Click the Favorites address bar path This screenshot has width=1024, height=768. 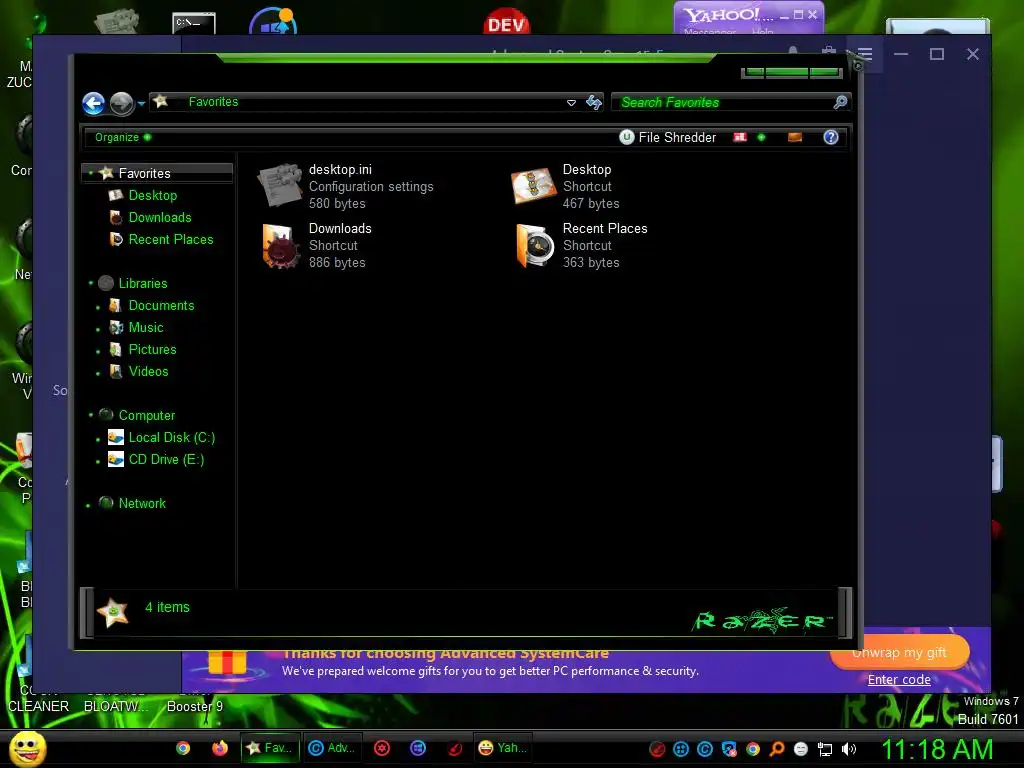[x=214, y=102]
